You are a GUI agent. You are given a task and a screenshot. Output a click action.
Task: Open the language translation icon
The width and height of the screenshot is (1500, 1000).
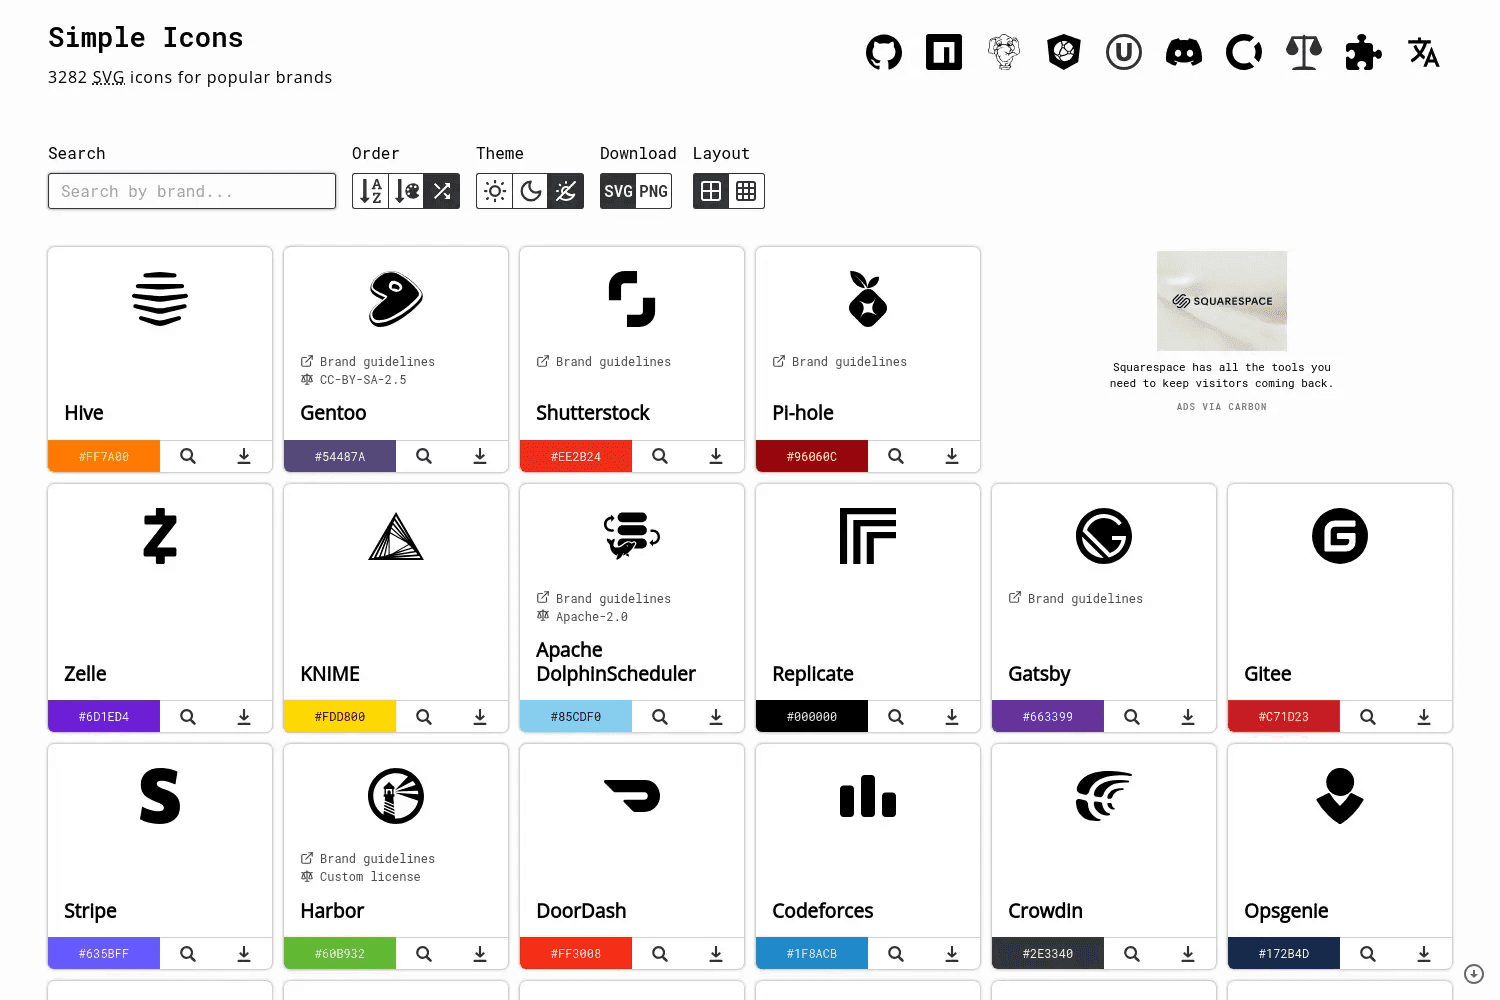tap(1424, 52)
